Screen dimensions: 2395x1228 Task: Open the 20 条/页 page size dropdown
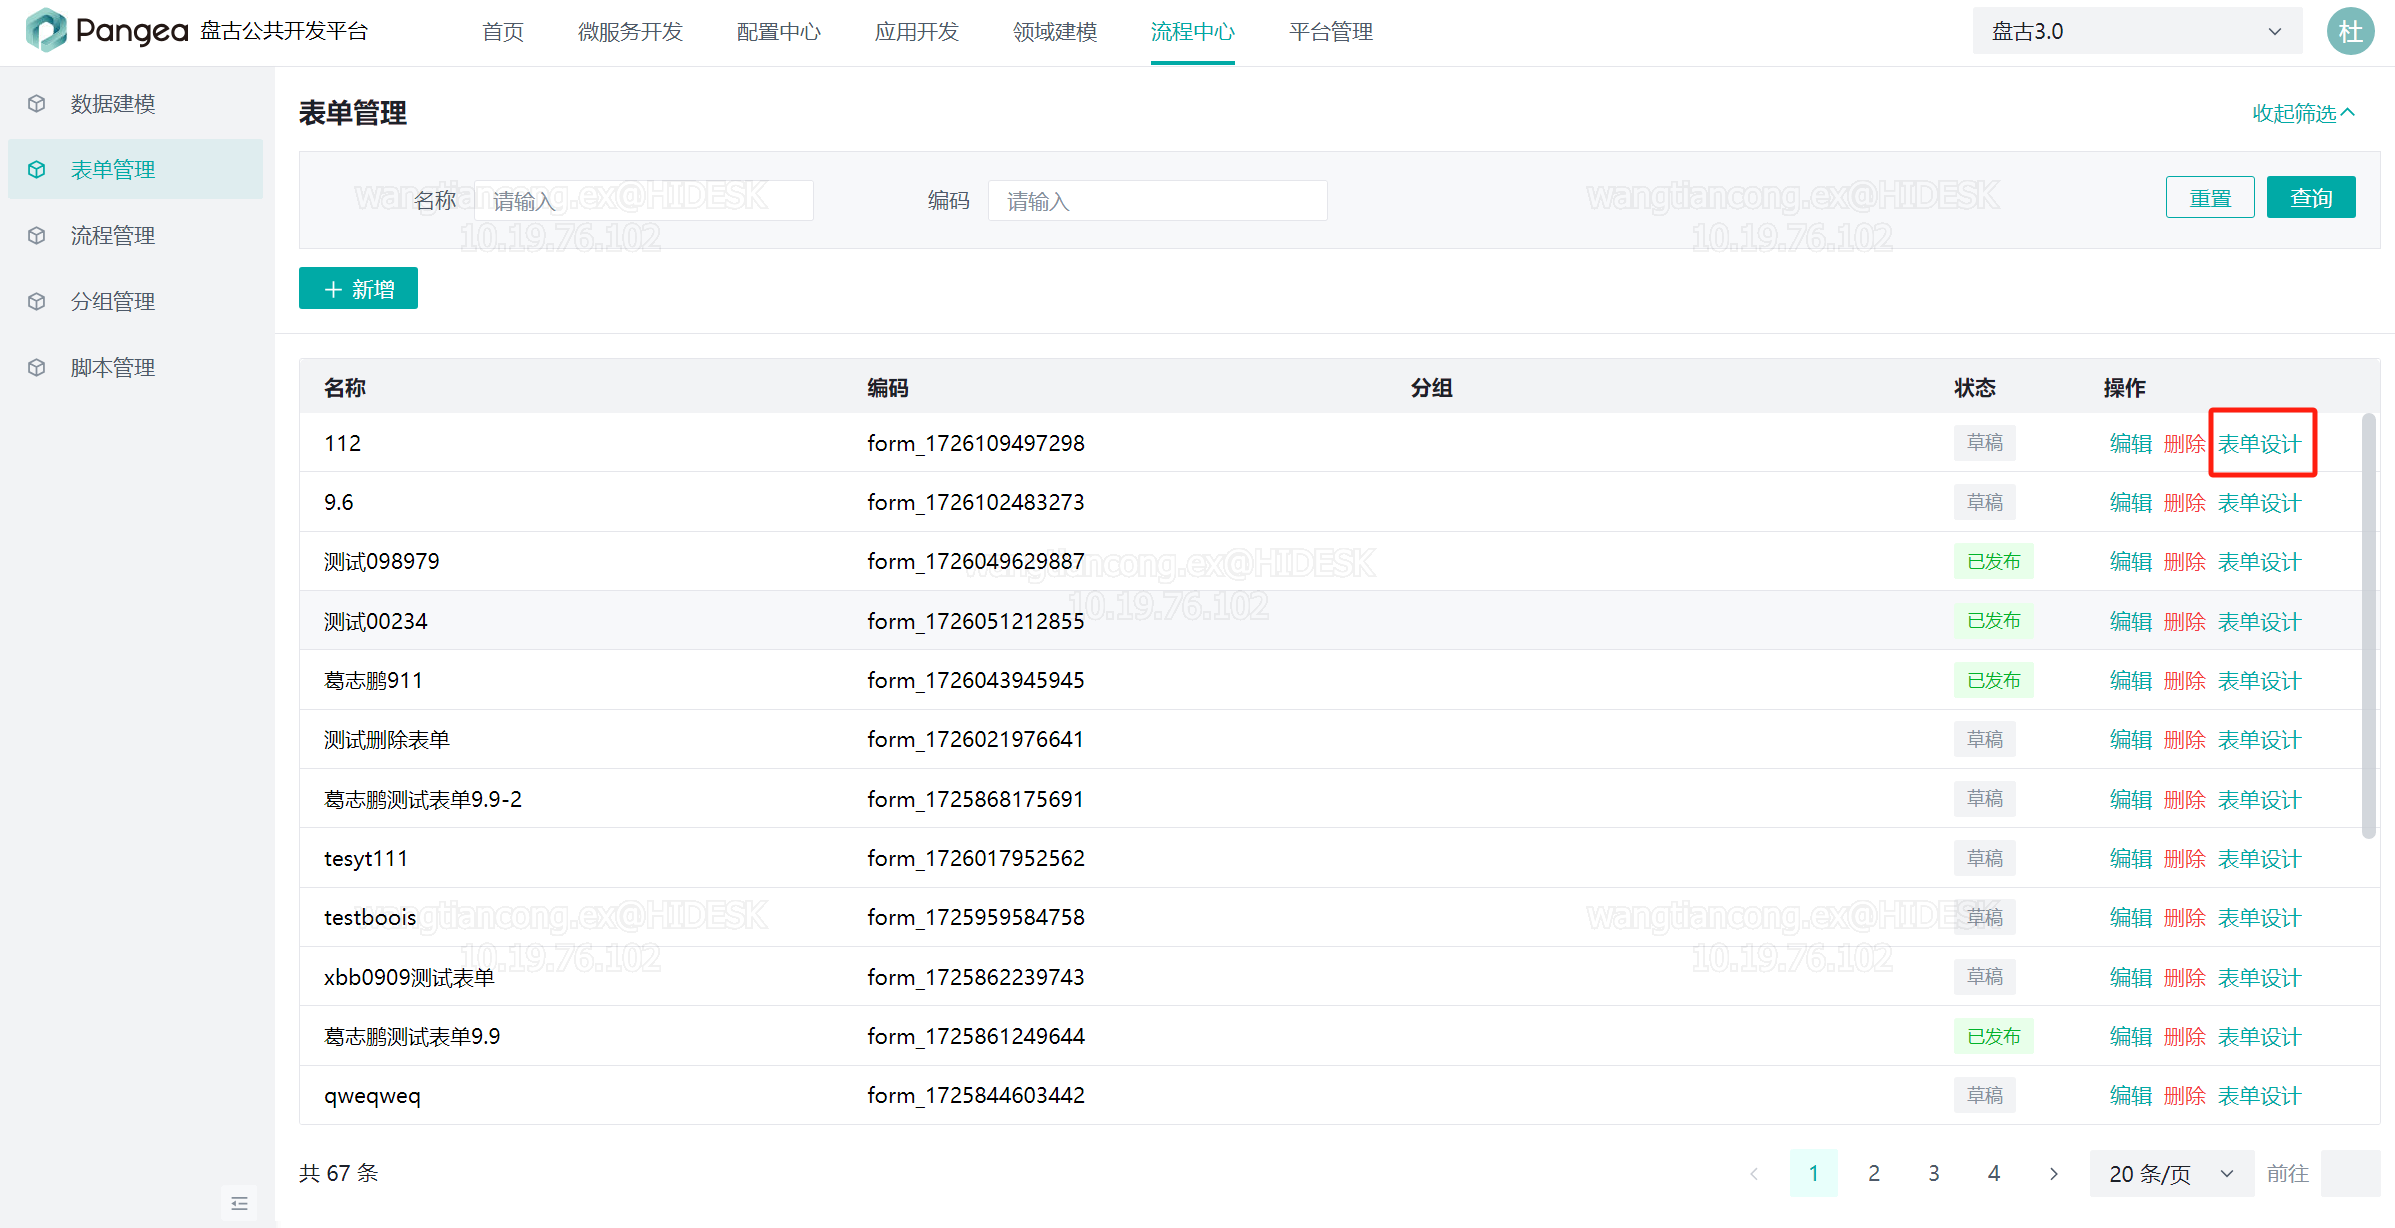[2171, 1174]
